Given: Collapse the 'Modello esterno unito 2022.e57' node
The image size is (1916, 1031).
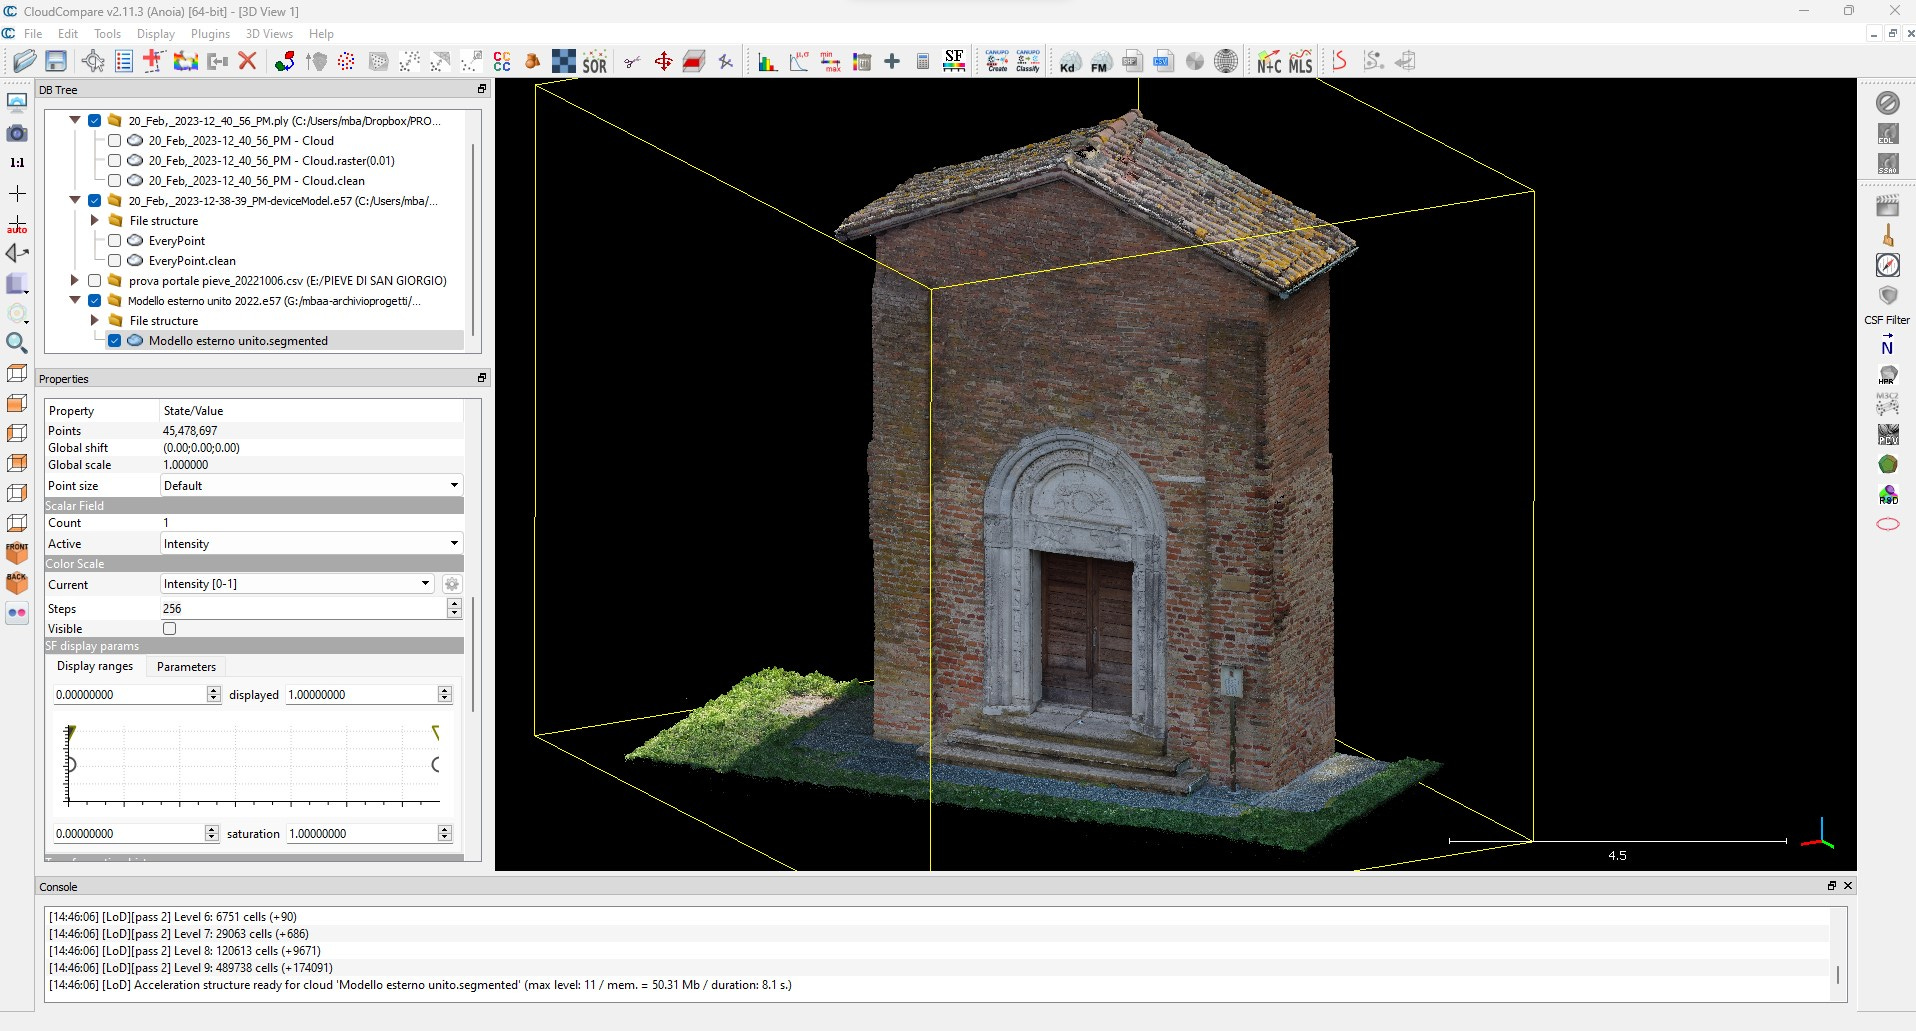Looking at the screenshot, I should coord(74,300).
